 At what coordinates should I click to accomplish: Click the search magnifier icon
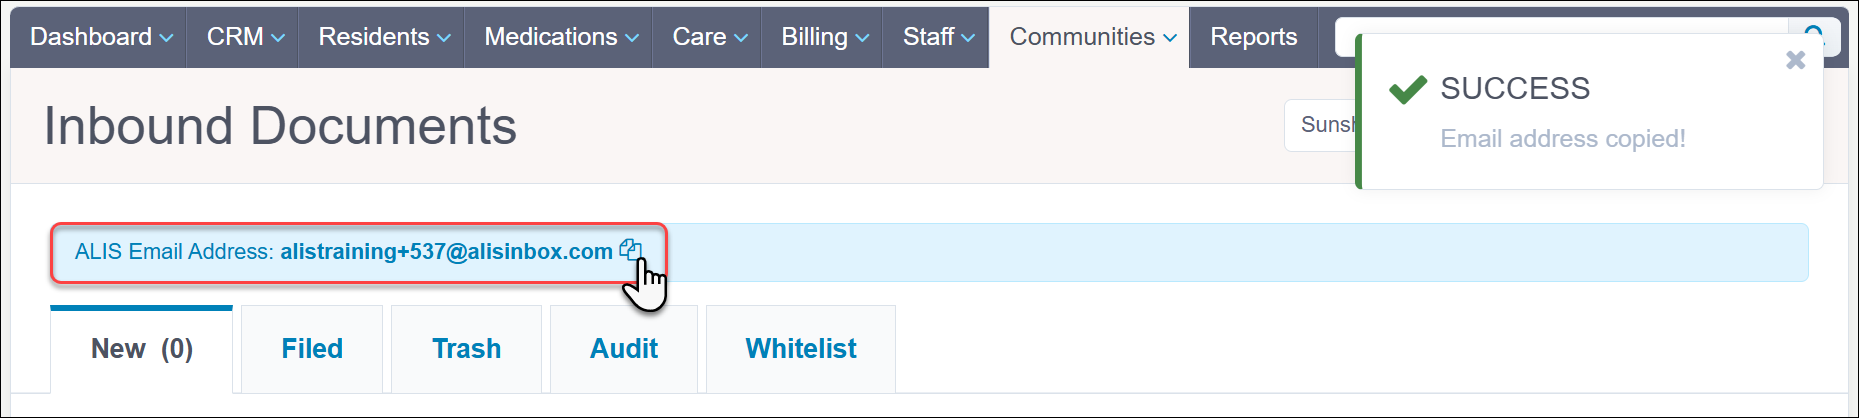(x=1814, y=31)
